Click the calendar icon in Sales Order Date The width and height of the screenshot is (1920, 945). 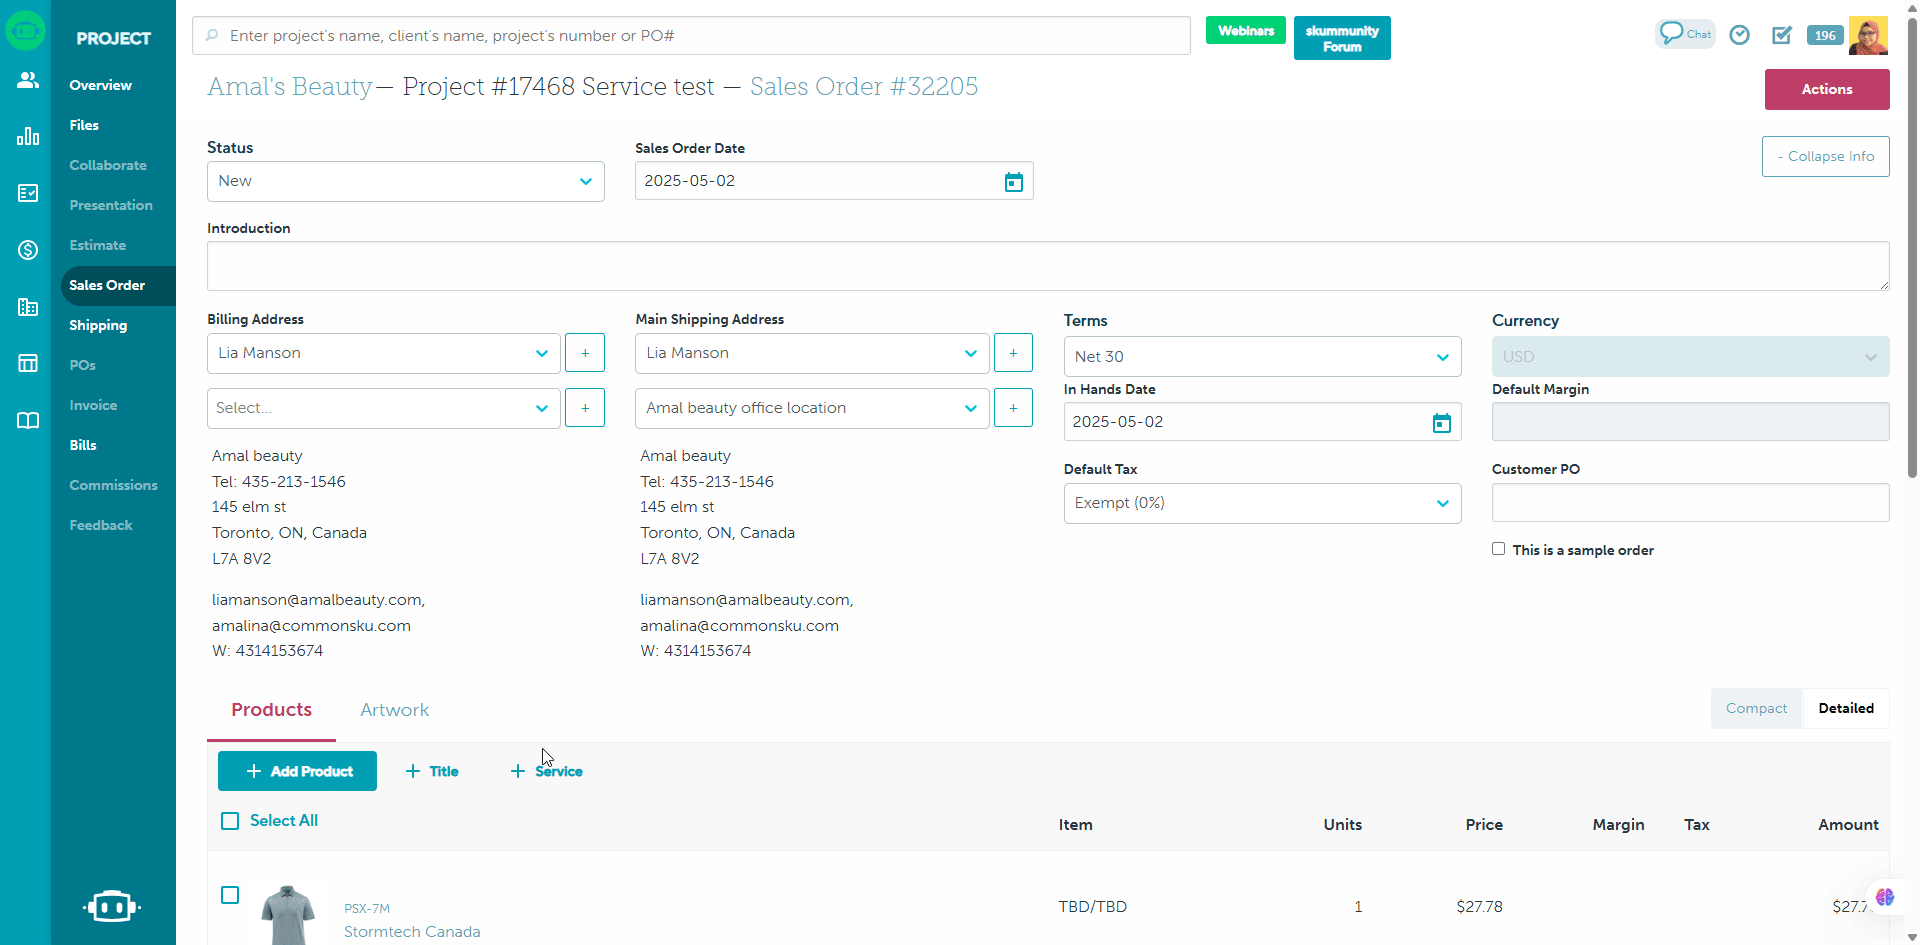[x=1013, y=182]
